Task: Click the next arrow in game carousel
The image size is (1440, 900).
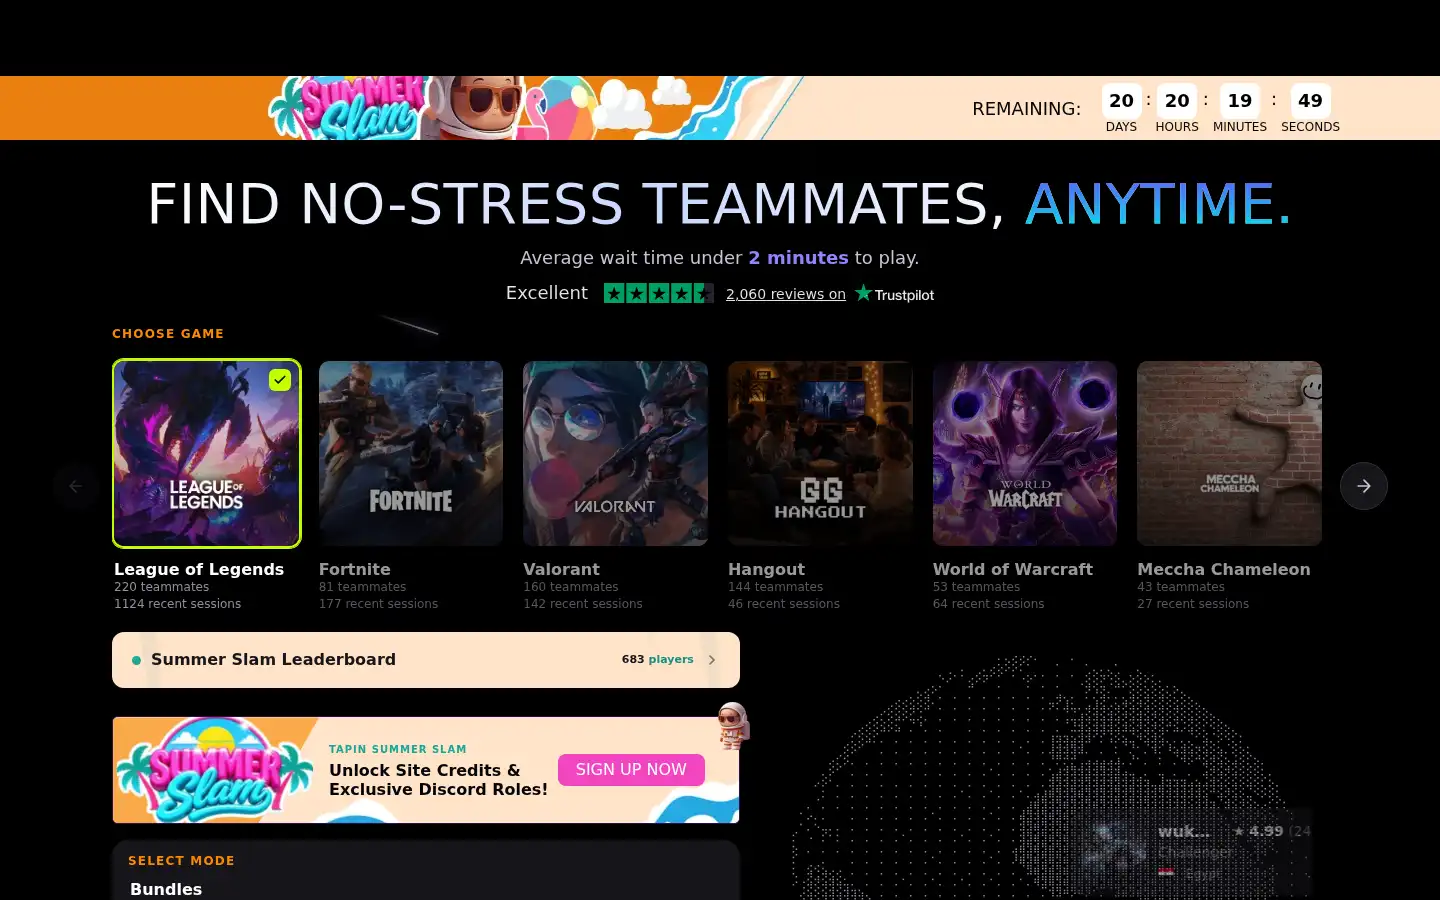Action: (x=1364, y=486)
